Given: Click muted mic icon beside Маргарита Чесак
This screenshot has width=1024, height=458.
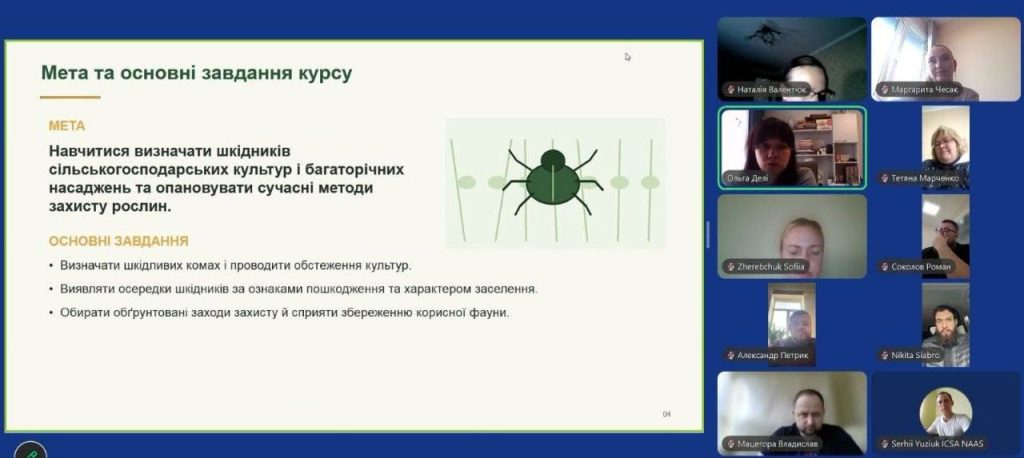Looking at the screenshot, I should click(x=884, y=90).
